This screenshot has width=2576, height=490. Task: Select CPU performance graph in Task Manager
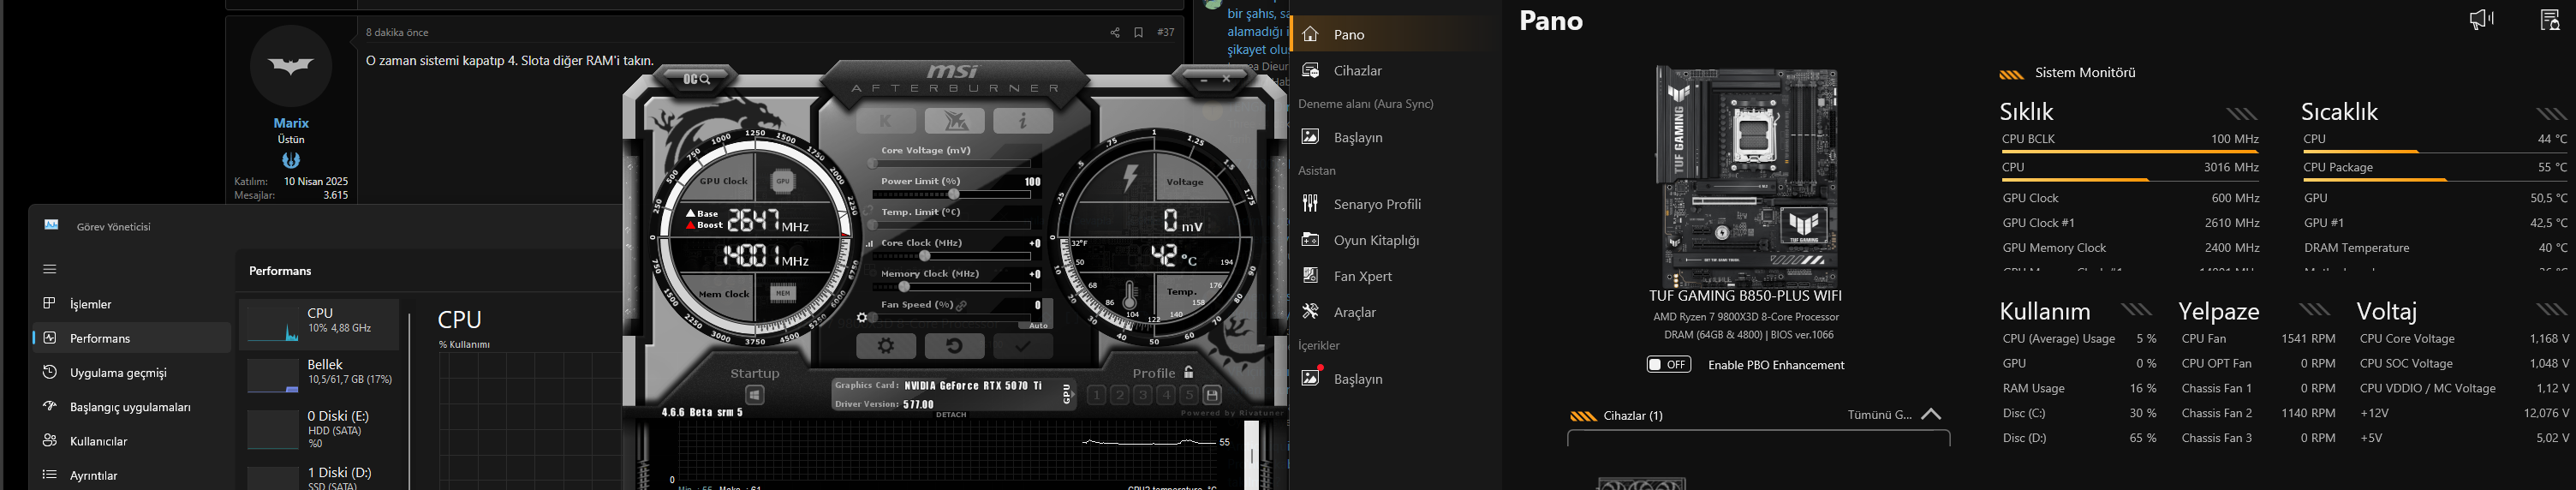point(319,324)
